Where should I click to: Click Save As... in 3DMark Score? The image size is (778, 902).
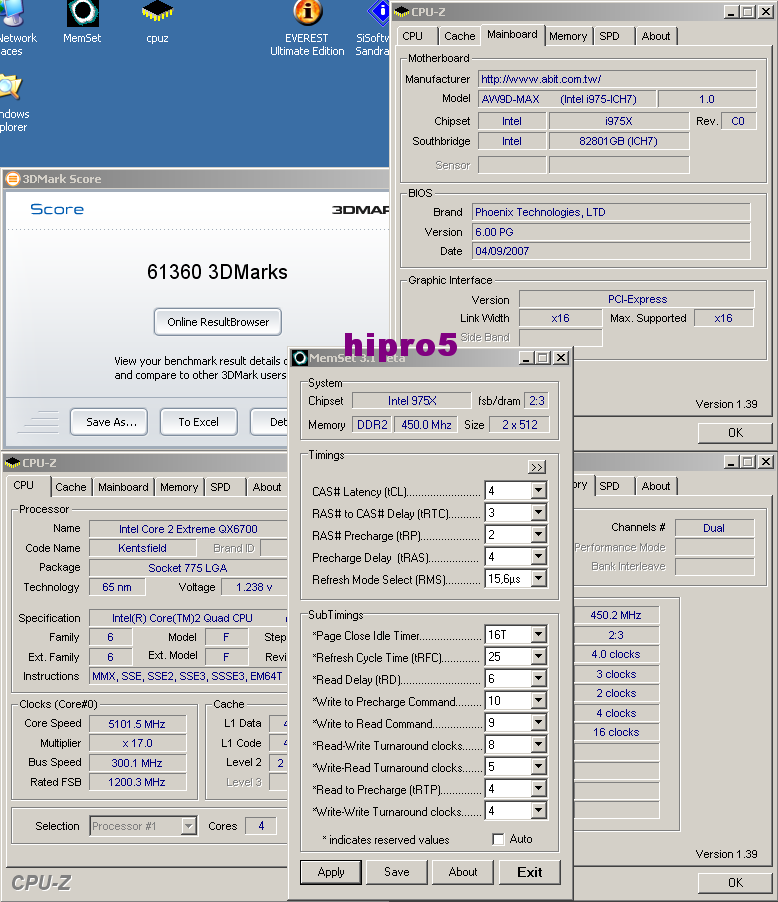point(109,422)
